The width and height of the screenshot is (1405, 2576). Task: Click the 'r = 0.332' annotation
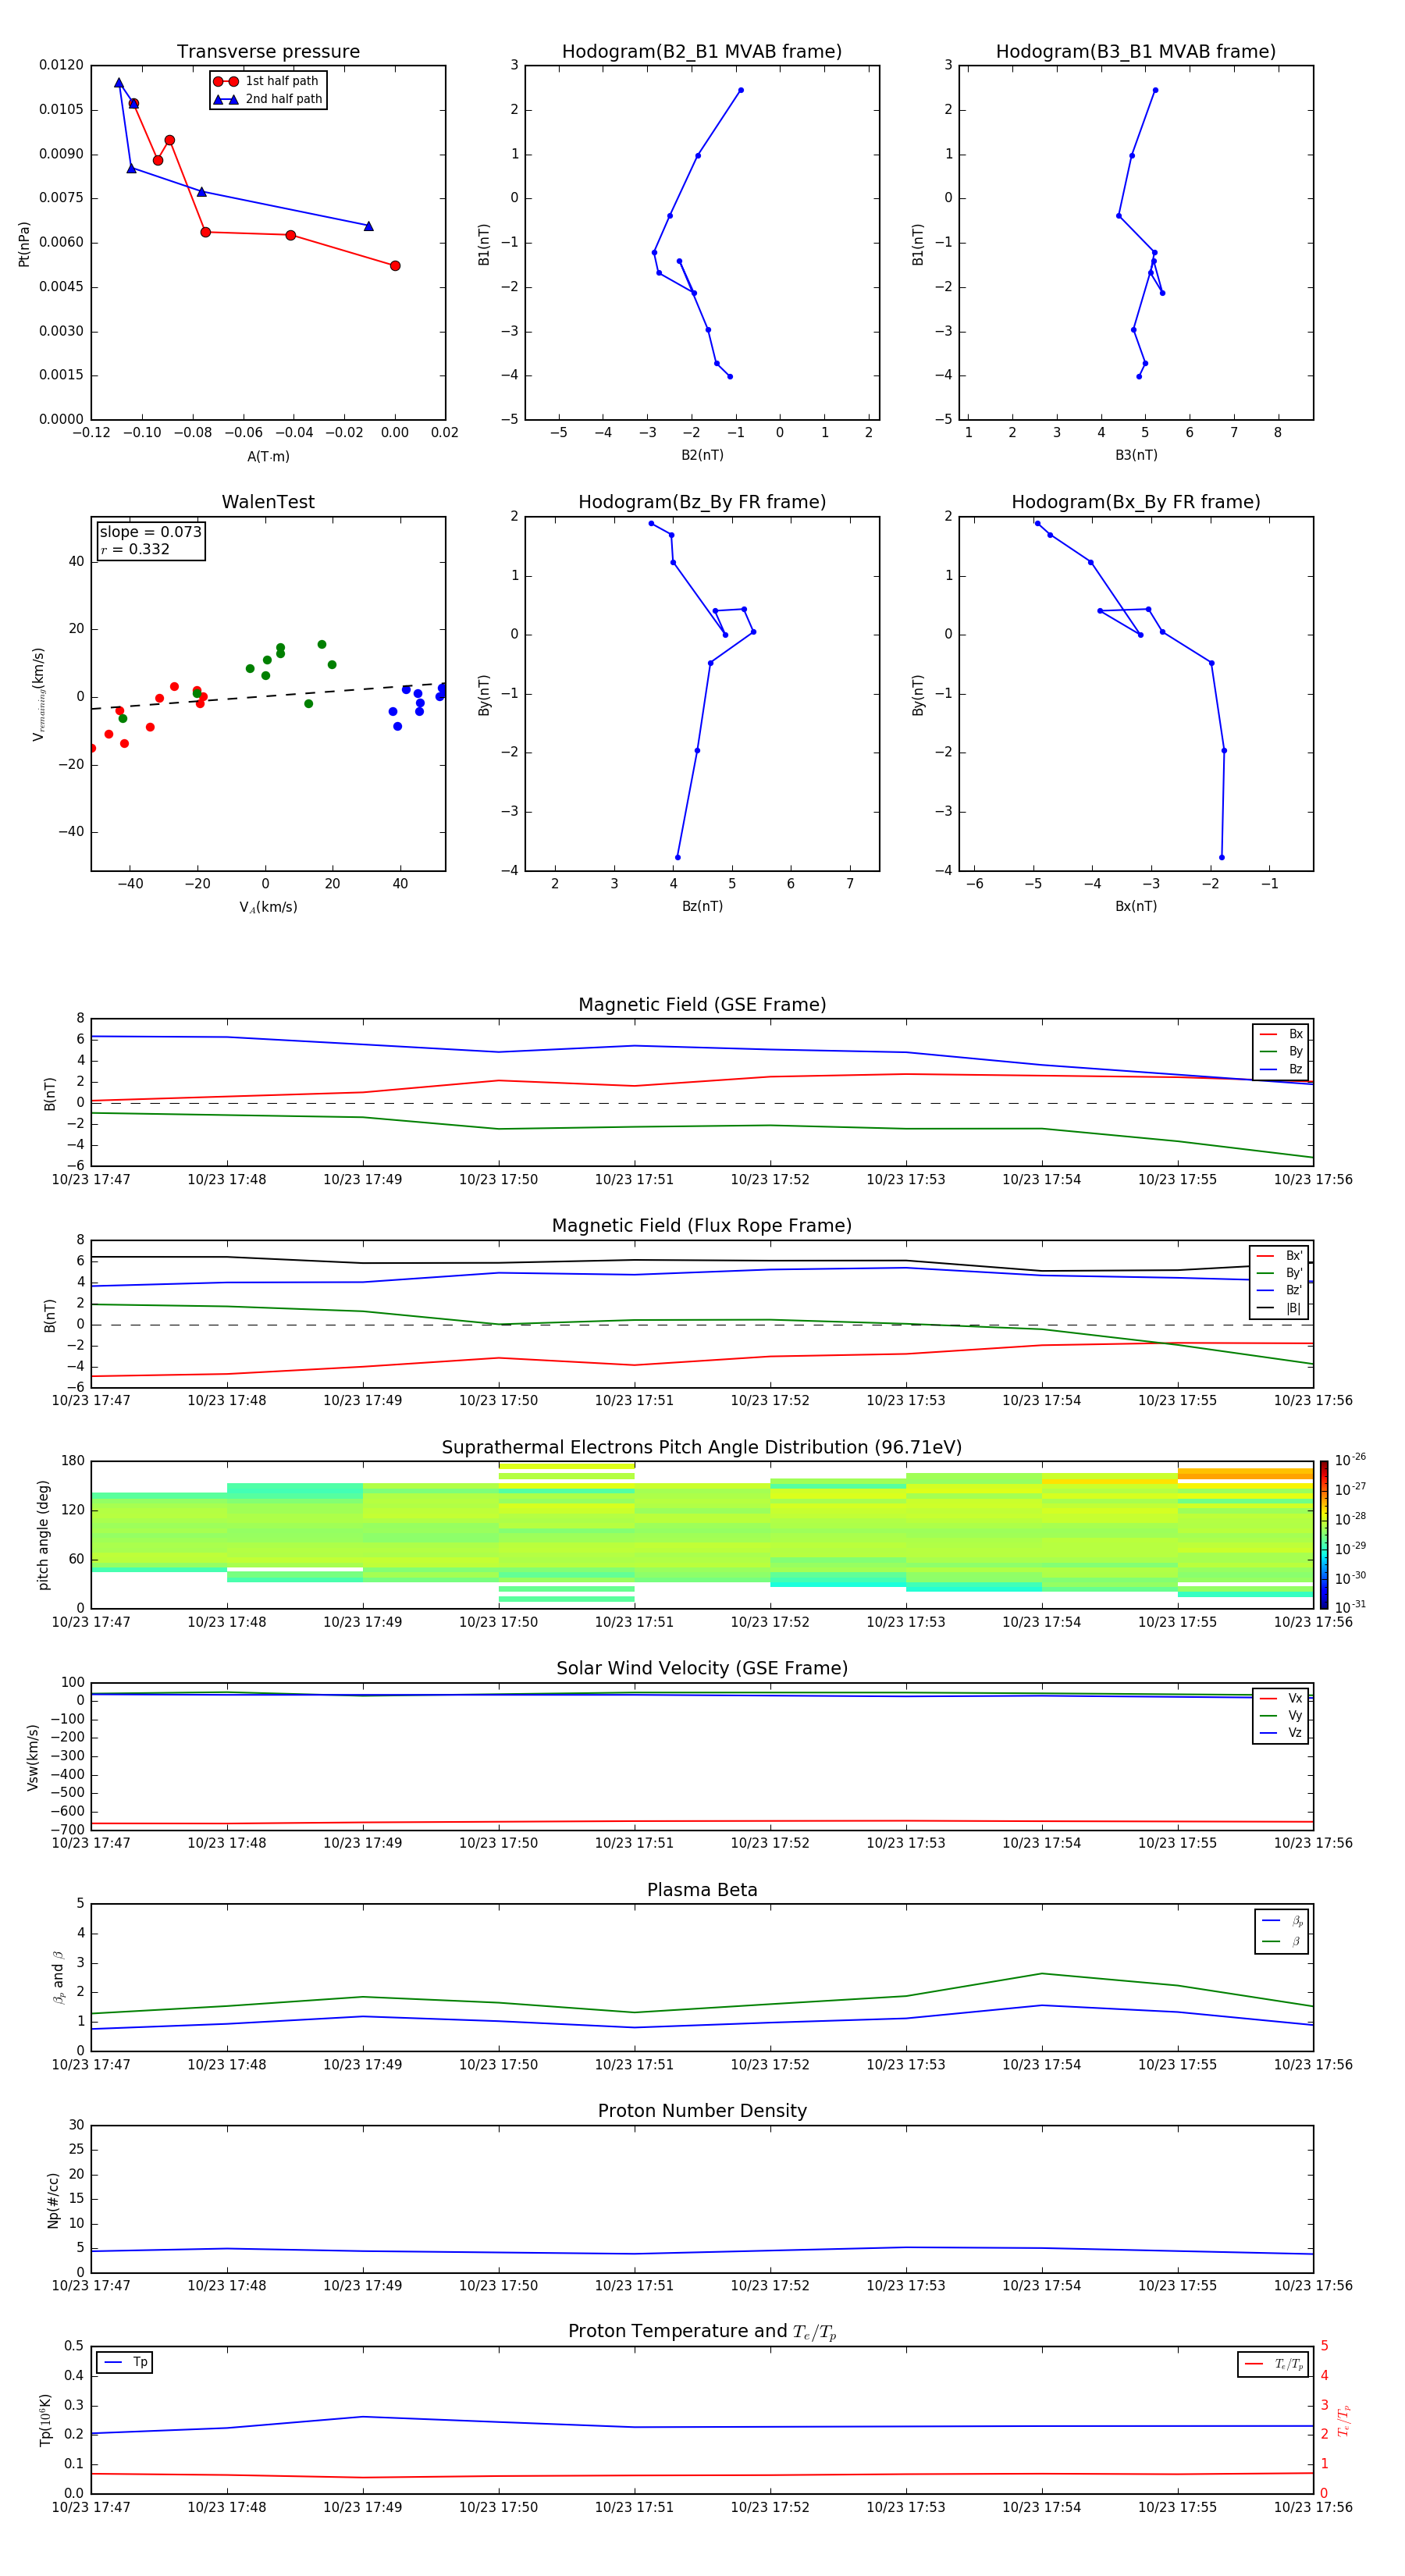[x=135, y=549]
